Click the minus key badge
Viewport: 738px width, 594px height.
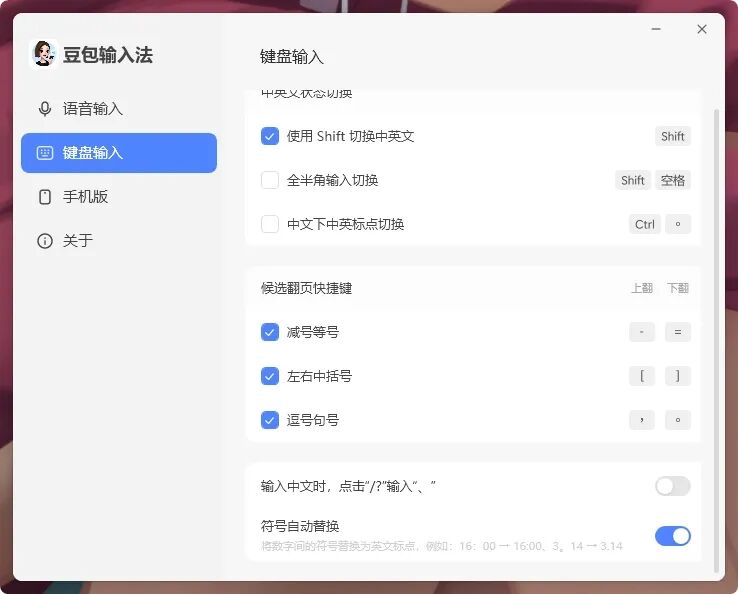642,332
